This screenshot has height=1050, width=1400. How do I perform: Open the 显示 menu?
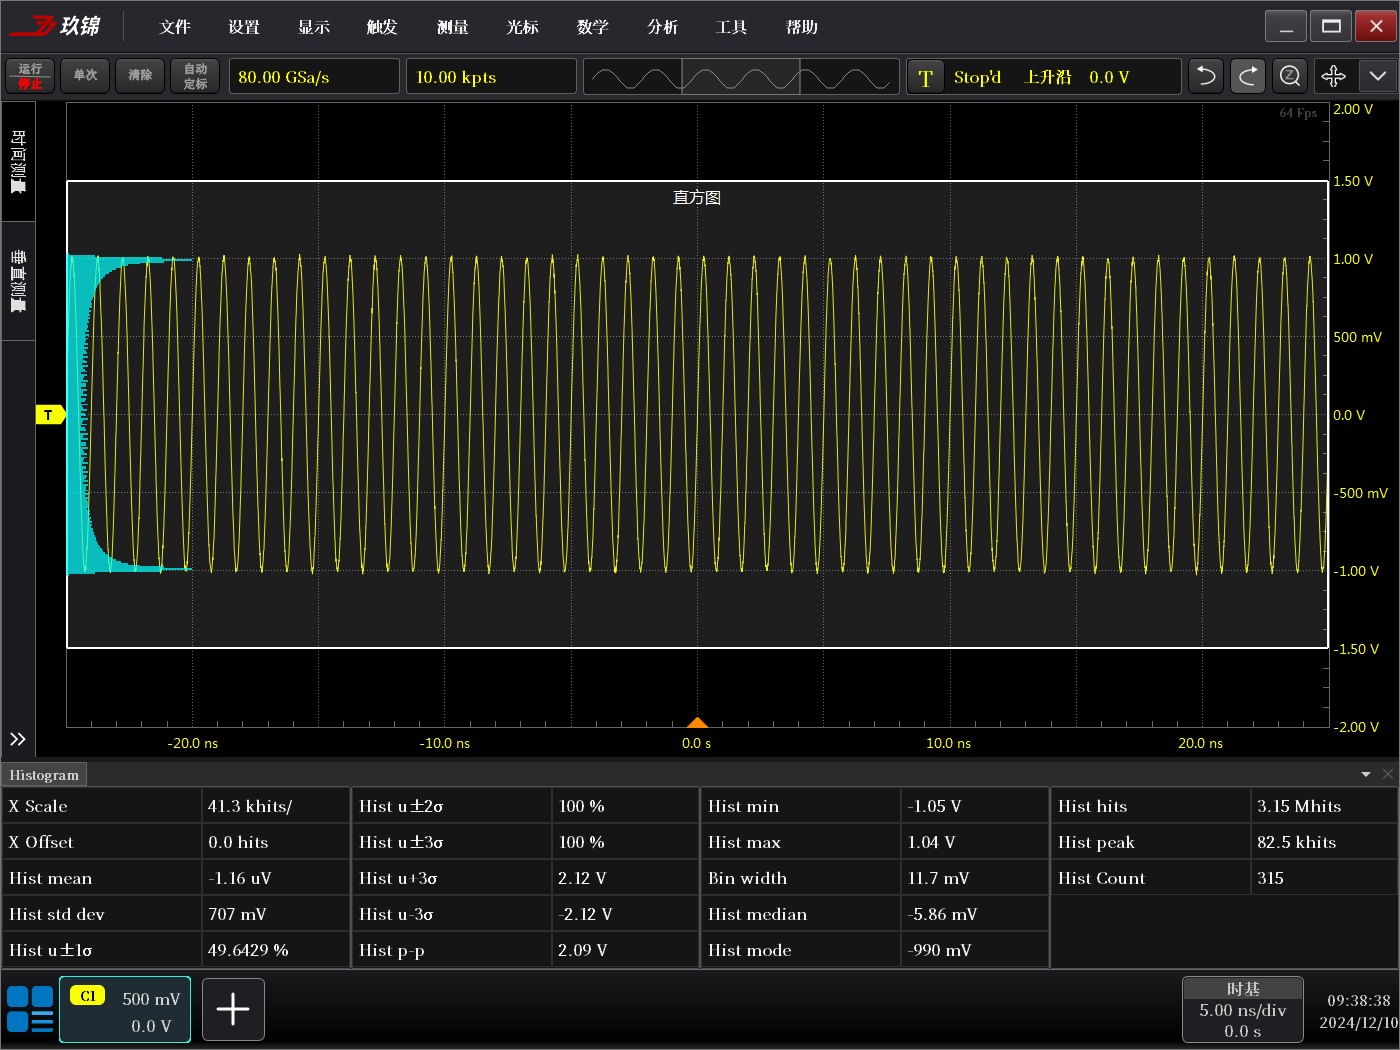[314, 27]
